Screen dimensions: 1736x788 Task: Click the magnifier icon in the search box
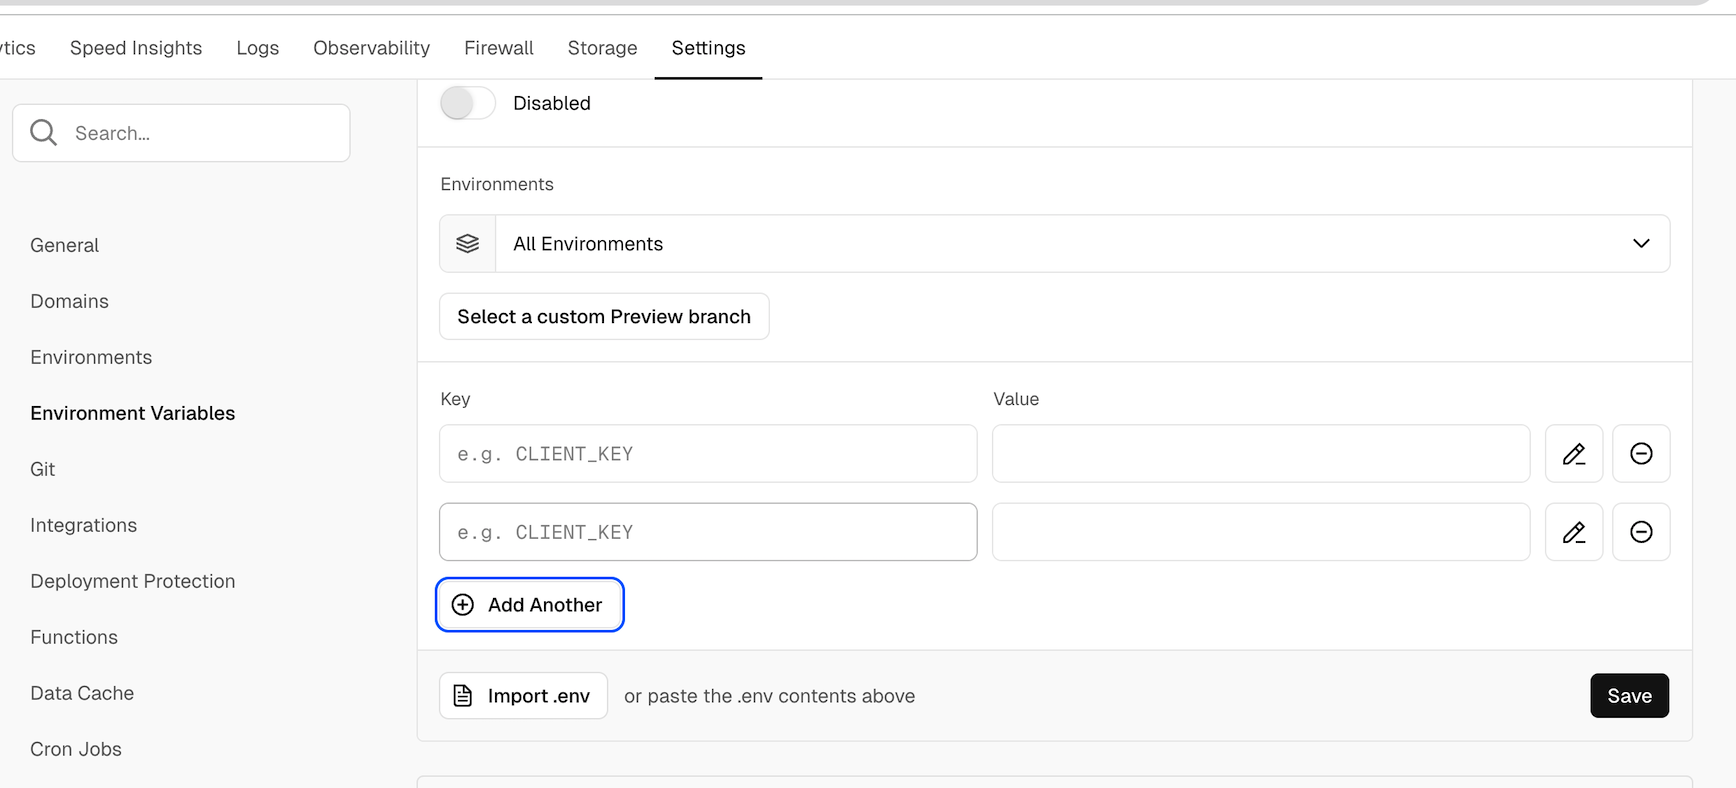(44, 133)
